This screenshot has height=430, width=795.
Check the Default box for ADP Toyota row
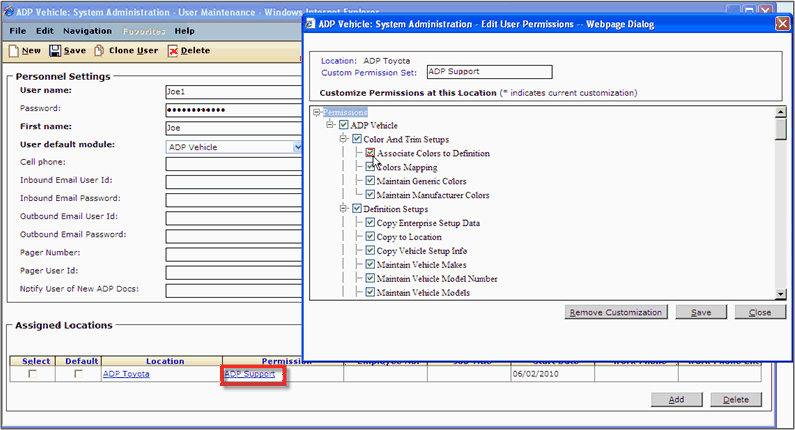[x=78, y=374]
